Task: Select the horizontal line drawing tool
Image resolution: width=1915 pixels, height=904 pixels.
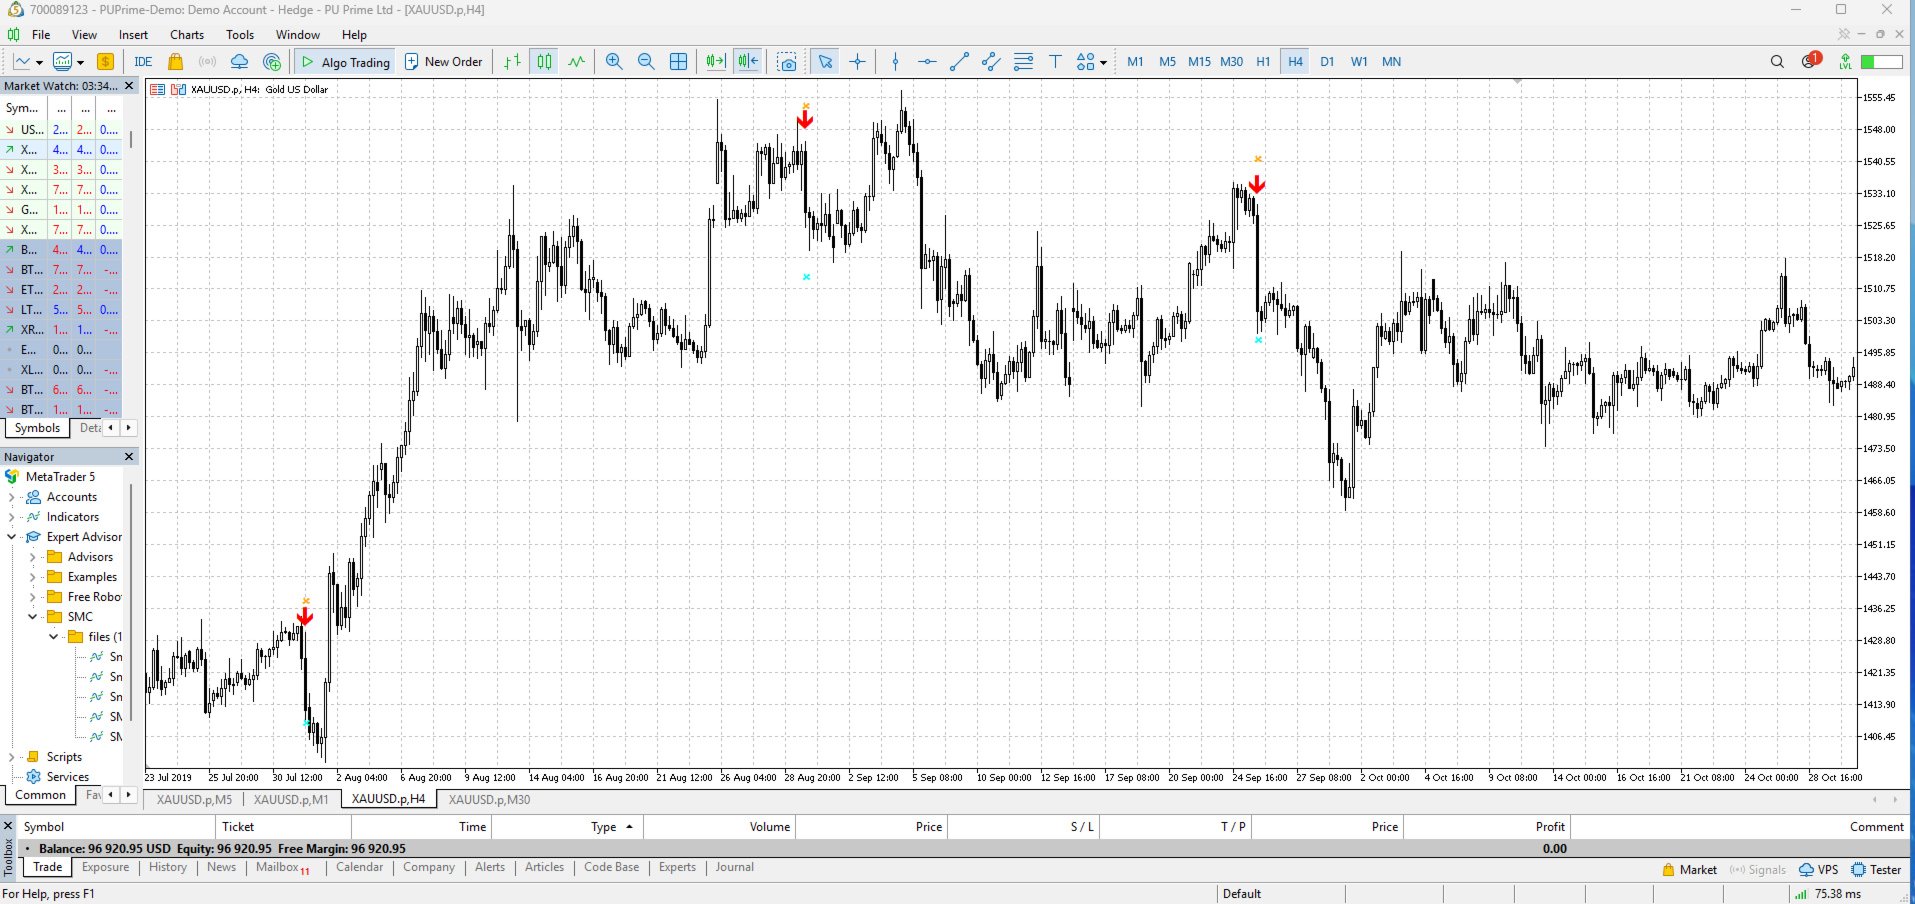Action: [927, 62]
